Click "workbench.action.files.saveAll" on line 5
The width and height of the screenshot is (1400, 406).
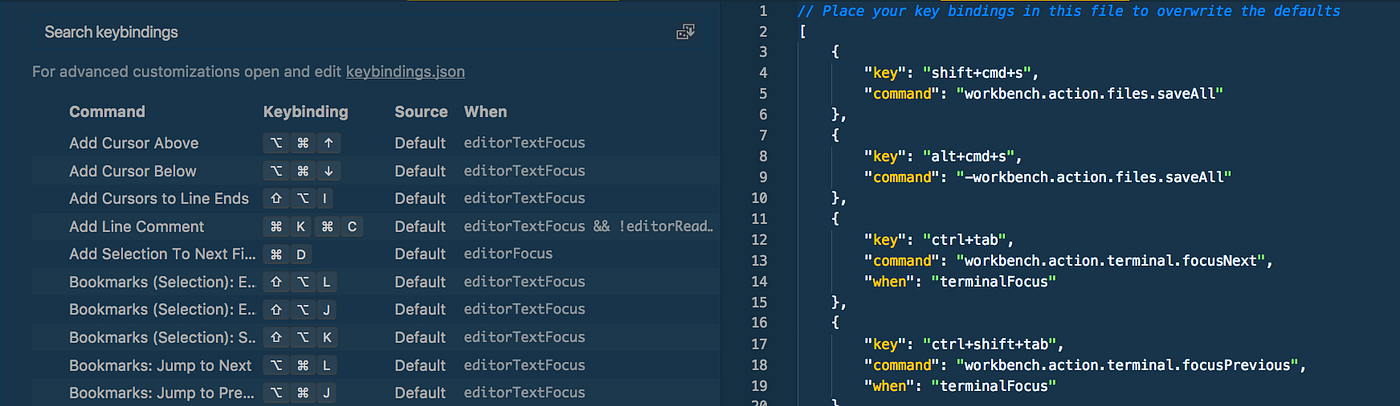[x=1090, y=93]
